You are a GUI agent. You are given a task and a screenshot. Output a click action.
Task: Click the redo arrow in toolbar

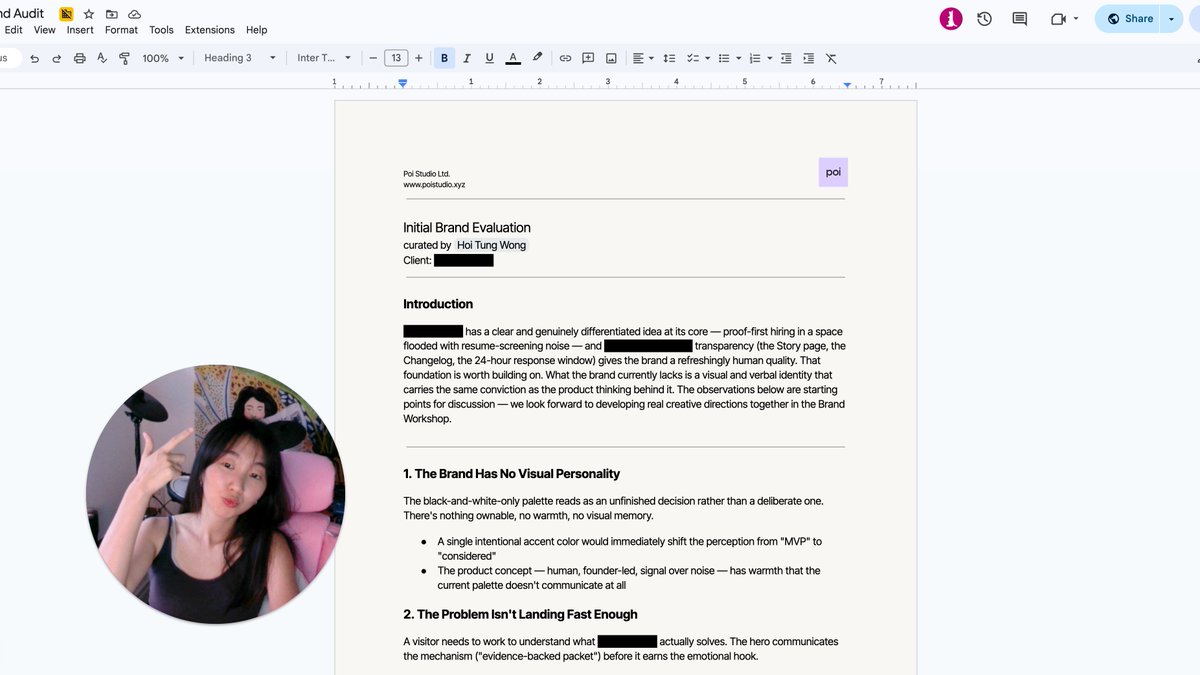57,58
